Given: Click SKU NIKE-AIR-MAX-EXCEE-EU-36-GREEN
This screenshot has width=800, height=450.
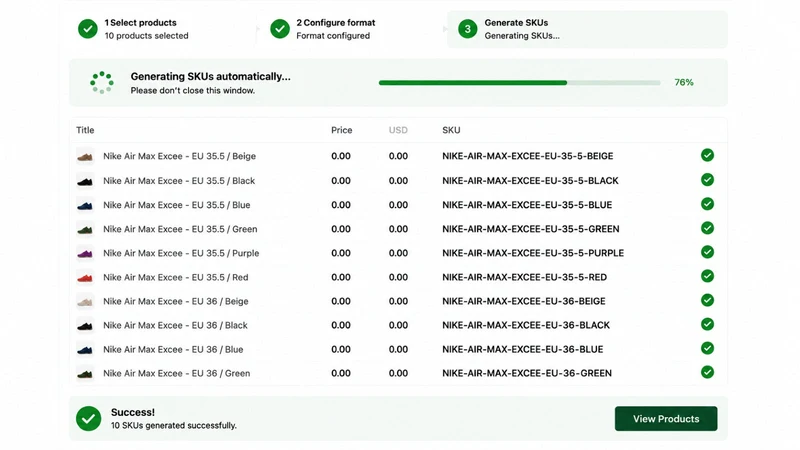Looking at the screenshot, I should click(x=527, y=373).
